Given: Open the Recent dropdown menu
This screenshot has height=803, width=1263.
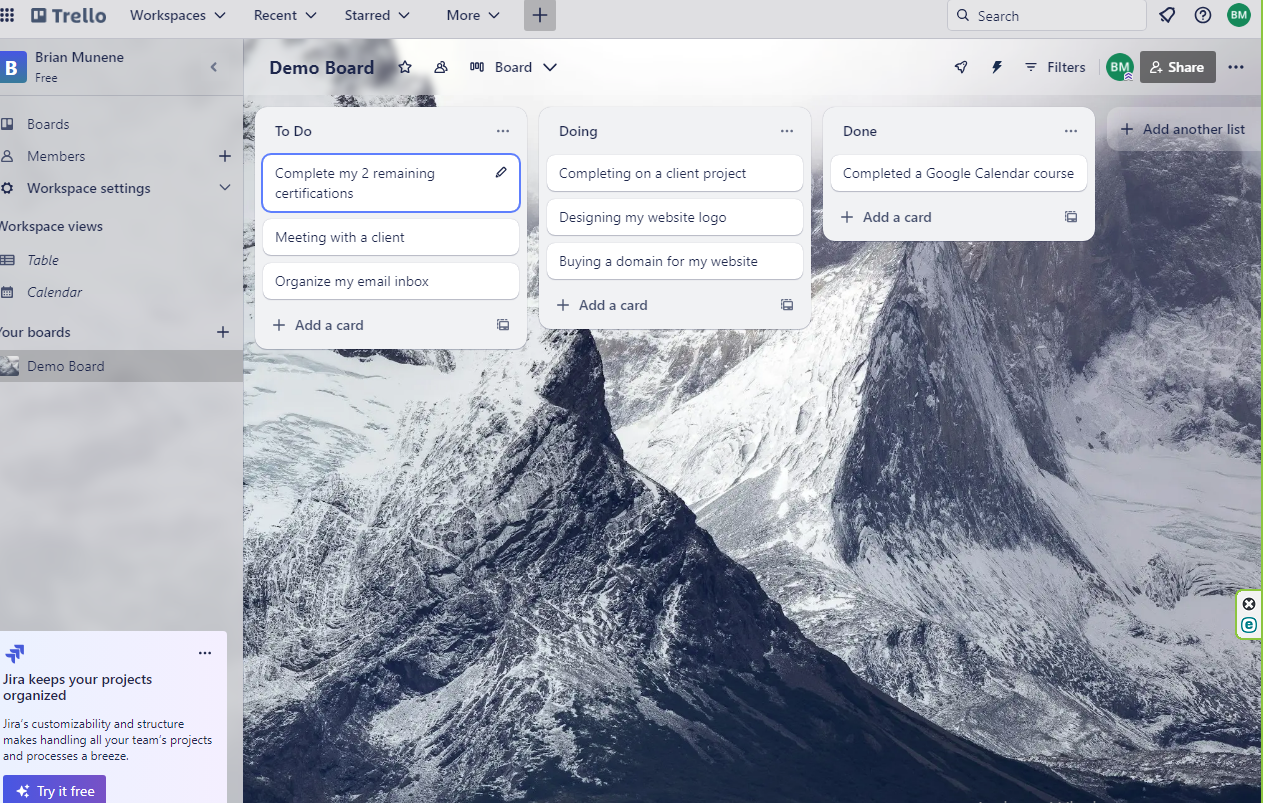Looking at the screenshot, I should (285, 15).
